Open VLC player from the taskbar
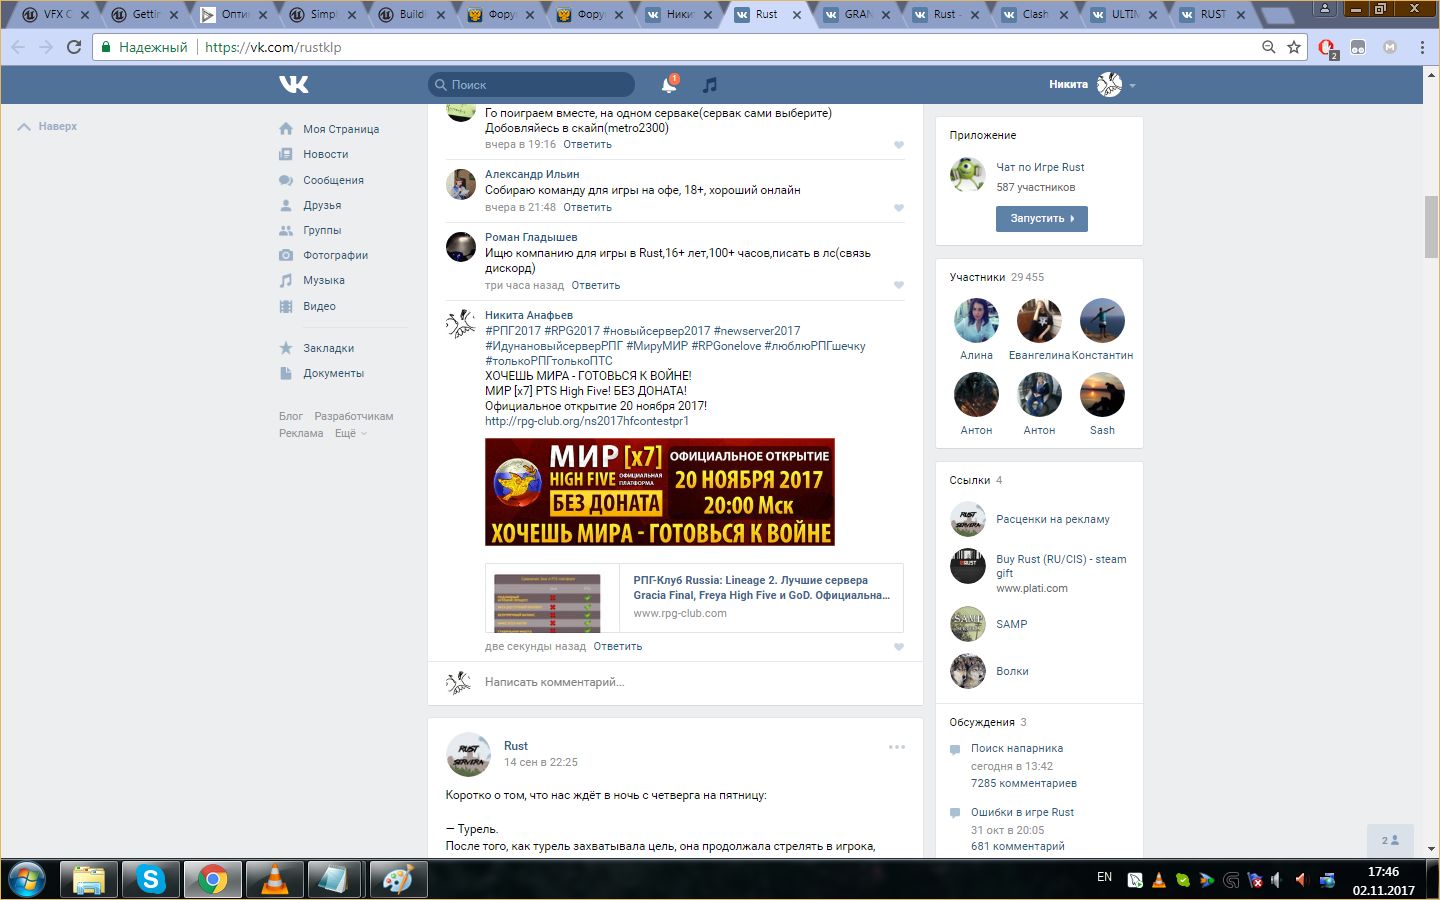 [x=274, y=879]
